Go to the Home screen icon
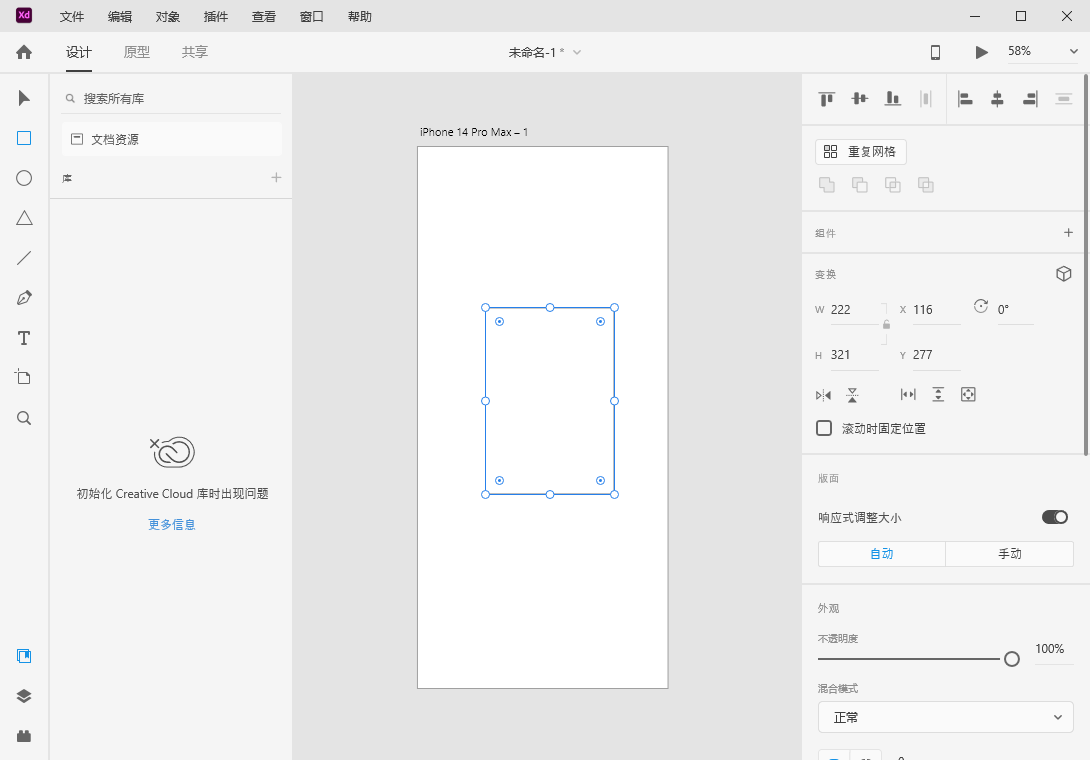 pyautogui.click(x=24, y=52)
